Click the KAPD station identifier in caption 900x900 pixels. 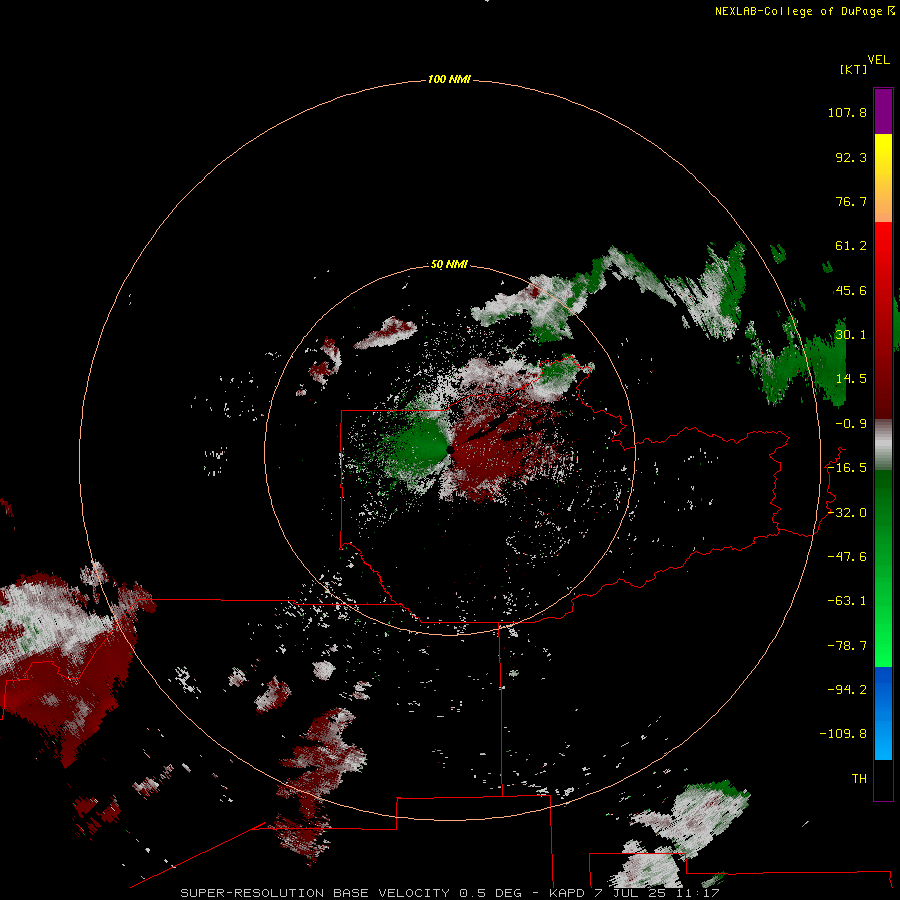(x=567, y=893)
